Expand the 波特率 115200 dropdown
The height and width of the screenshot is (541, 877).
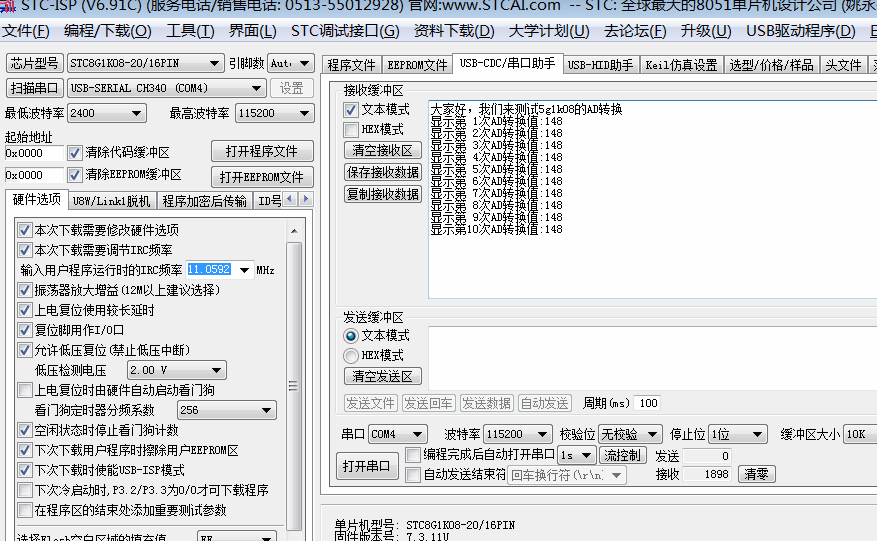(542, 434)
